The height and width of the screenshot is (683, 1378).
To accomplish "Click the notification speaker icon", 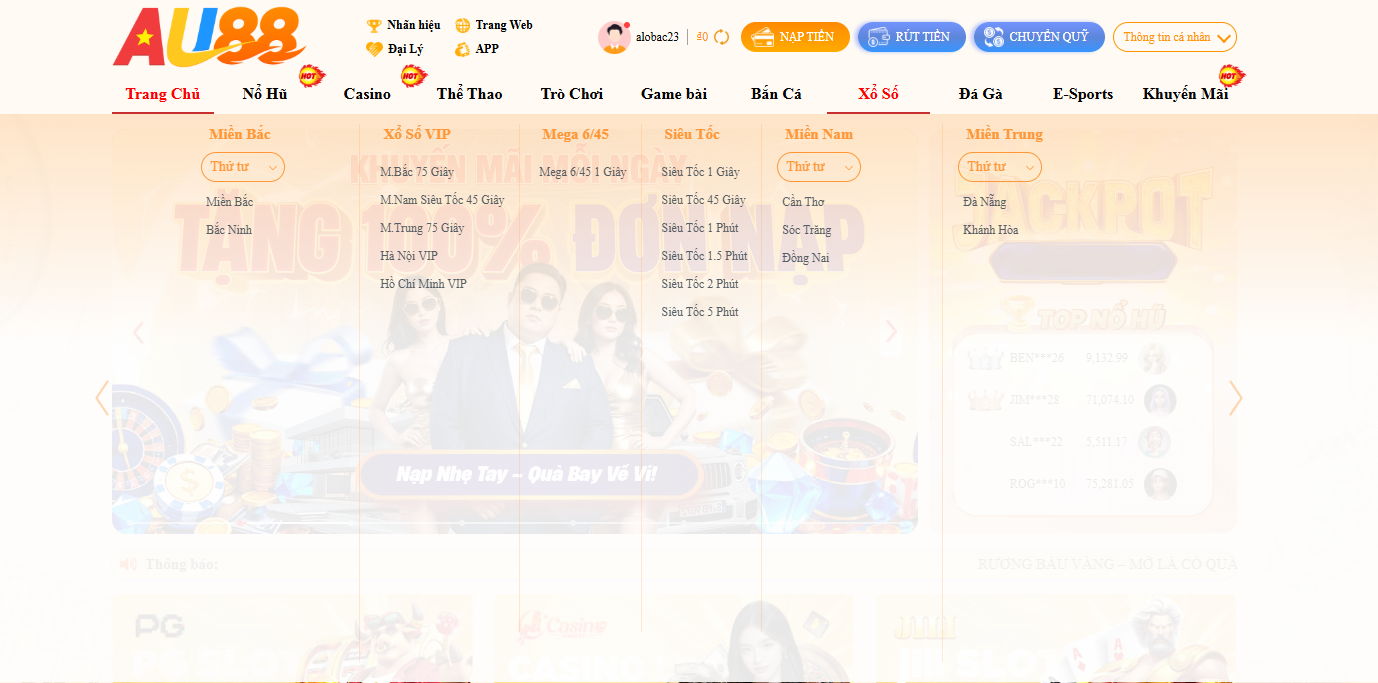I will coord(128,564).
